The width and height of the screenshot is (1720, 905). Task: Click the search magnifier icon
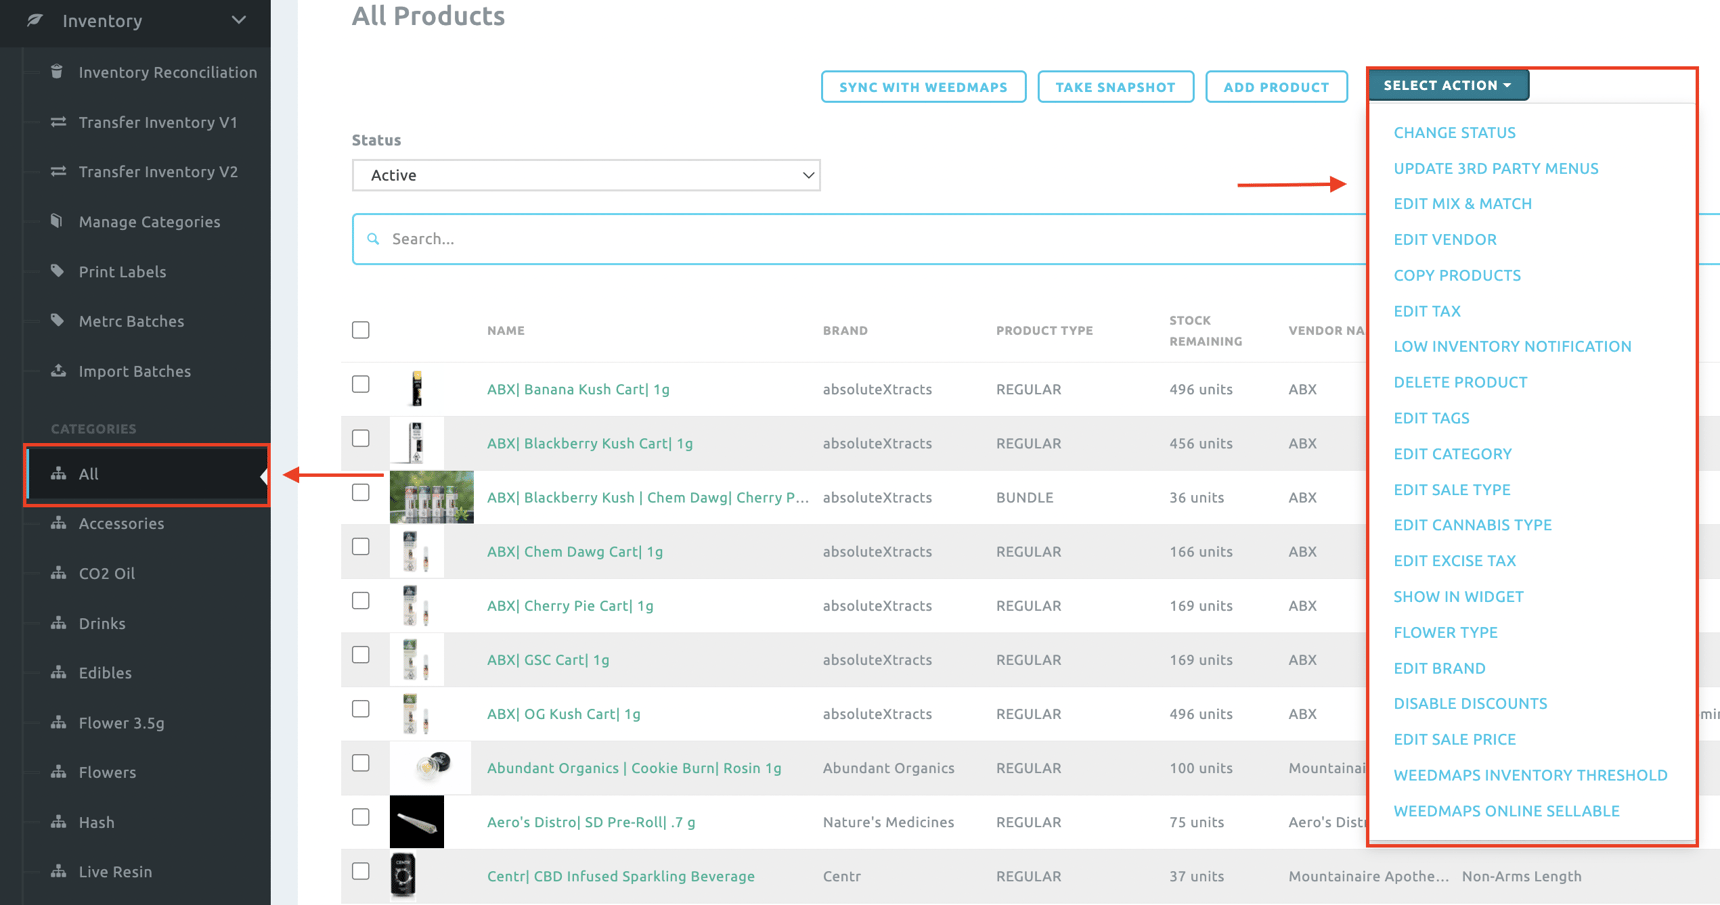[x=373, y=238]
